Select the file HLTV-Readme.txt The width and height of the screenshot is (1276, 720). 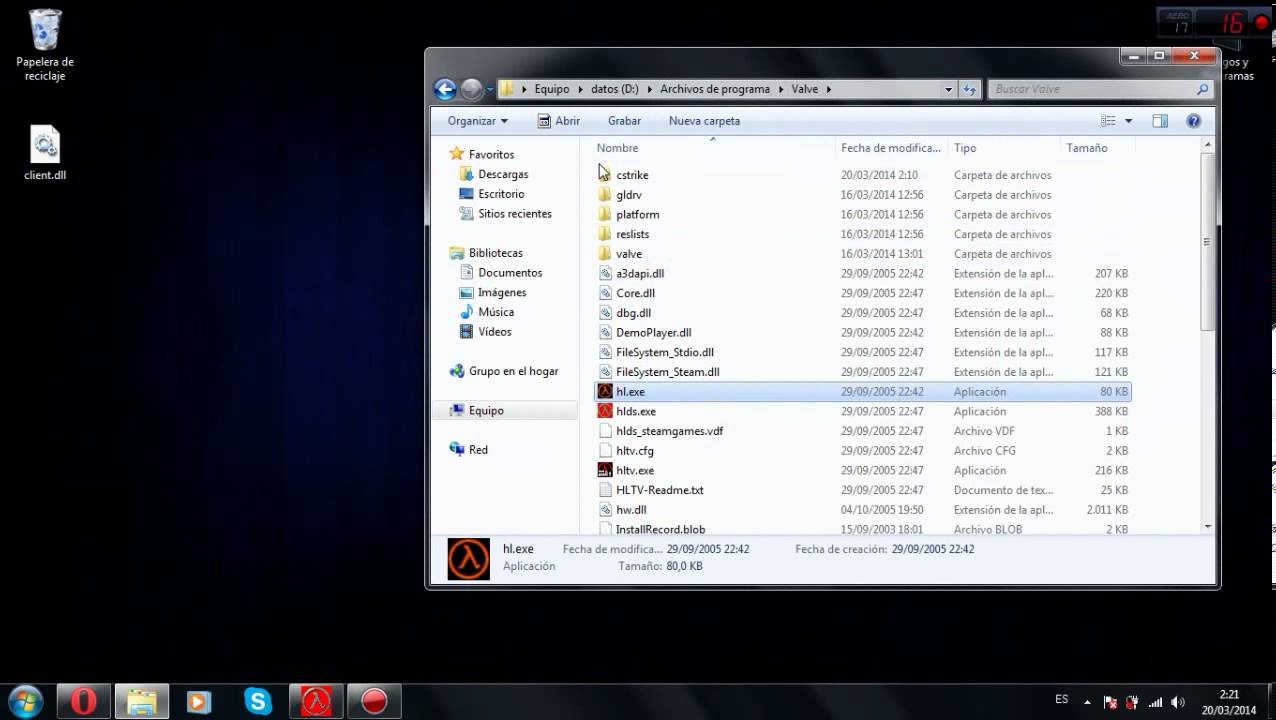(660, 490)
